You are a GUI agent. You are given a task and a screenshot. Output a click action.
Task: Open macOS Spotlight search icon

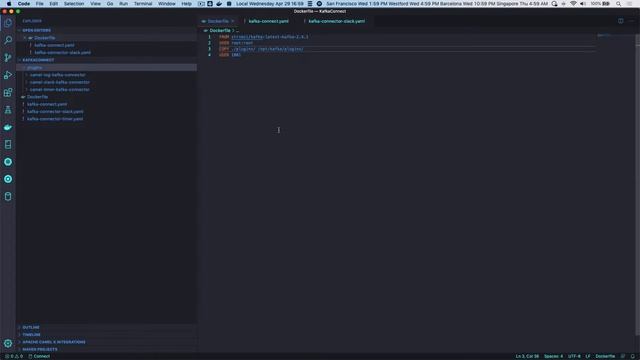[618, 4]
